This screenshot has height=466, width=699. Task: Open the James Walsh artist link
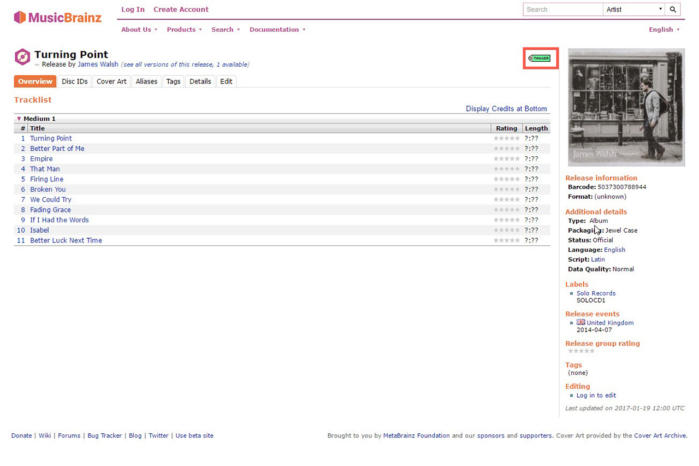98,64
